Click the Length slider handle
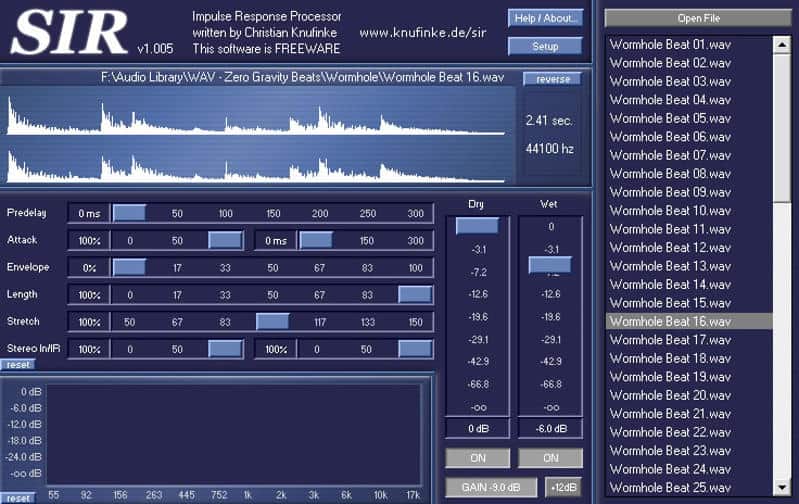Viewport: 799px width, 504px height. [x=415, y=295]
